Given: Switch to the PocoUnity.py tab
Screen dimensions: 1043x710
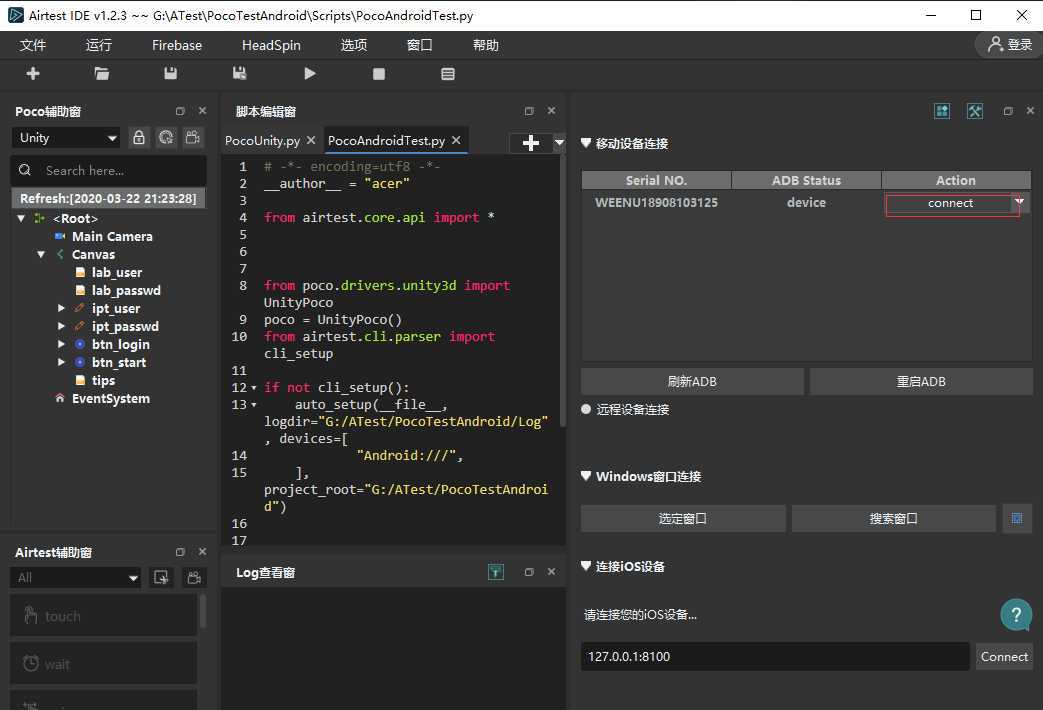Looking at the screenshot, I should (262, 140).
